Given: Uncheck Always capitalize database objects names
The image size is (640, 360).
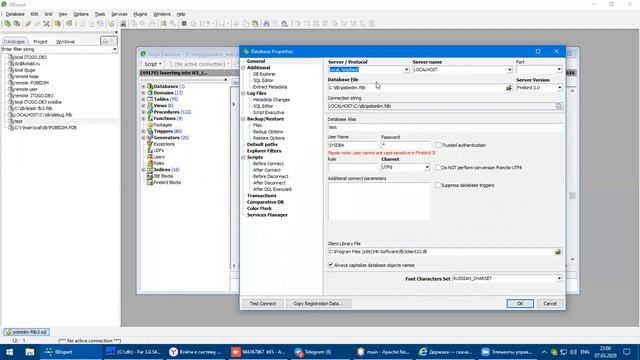Looking at the screenshot, I should (331, 265).
